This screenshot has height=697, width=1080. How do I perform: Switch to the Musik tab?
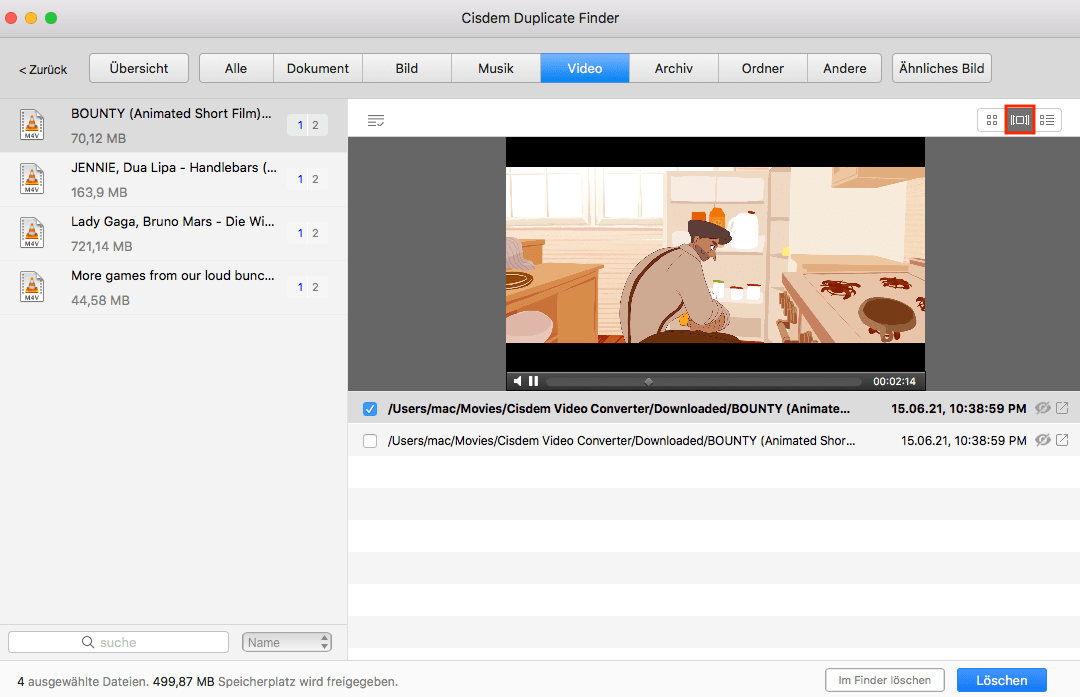(495, 68)
